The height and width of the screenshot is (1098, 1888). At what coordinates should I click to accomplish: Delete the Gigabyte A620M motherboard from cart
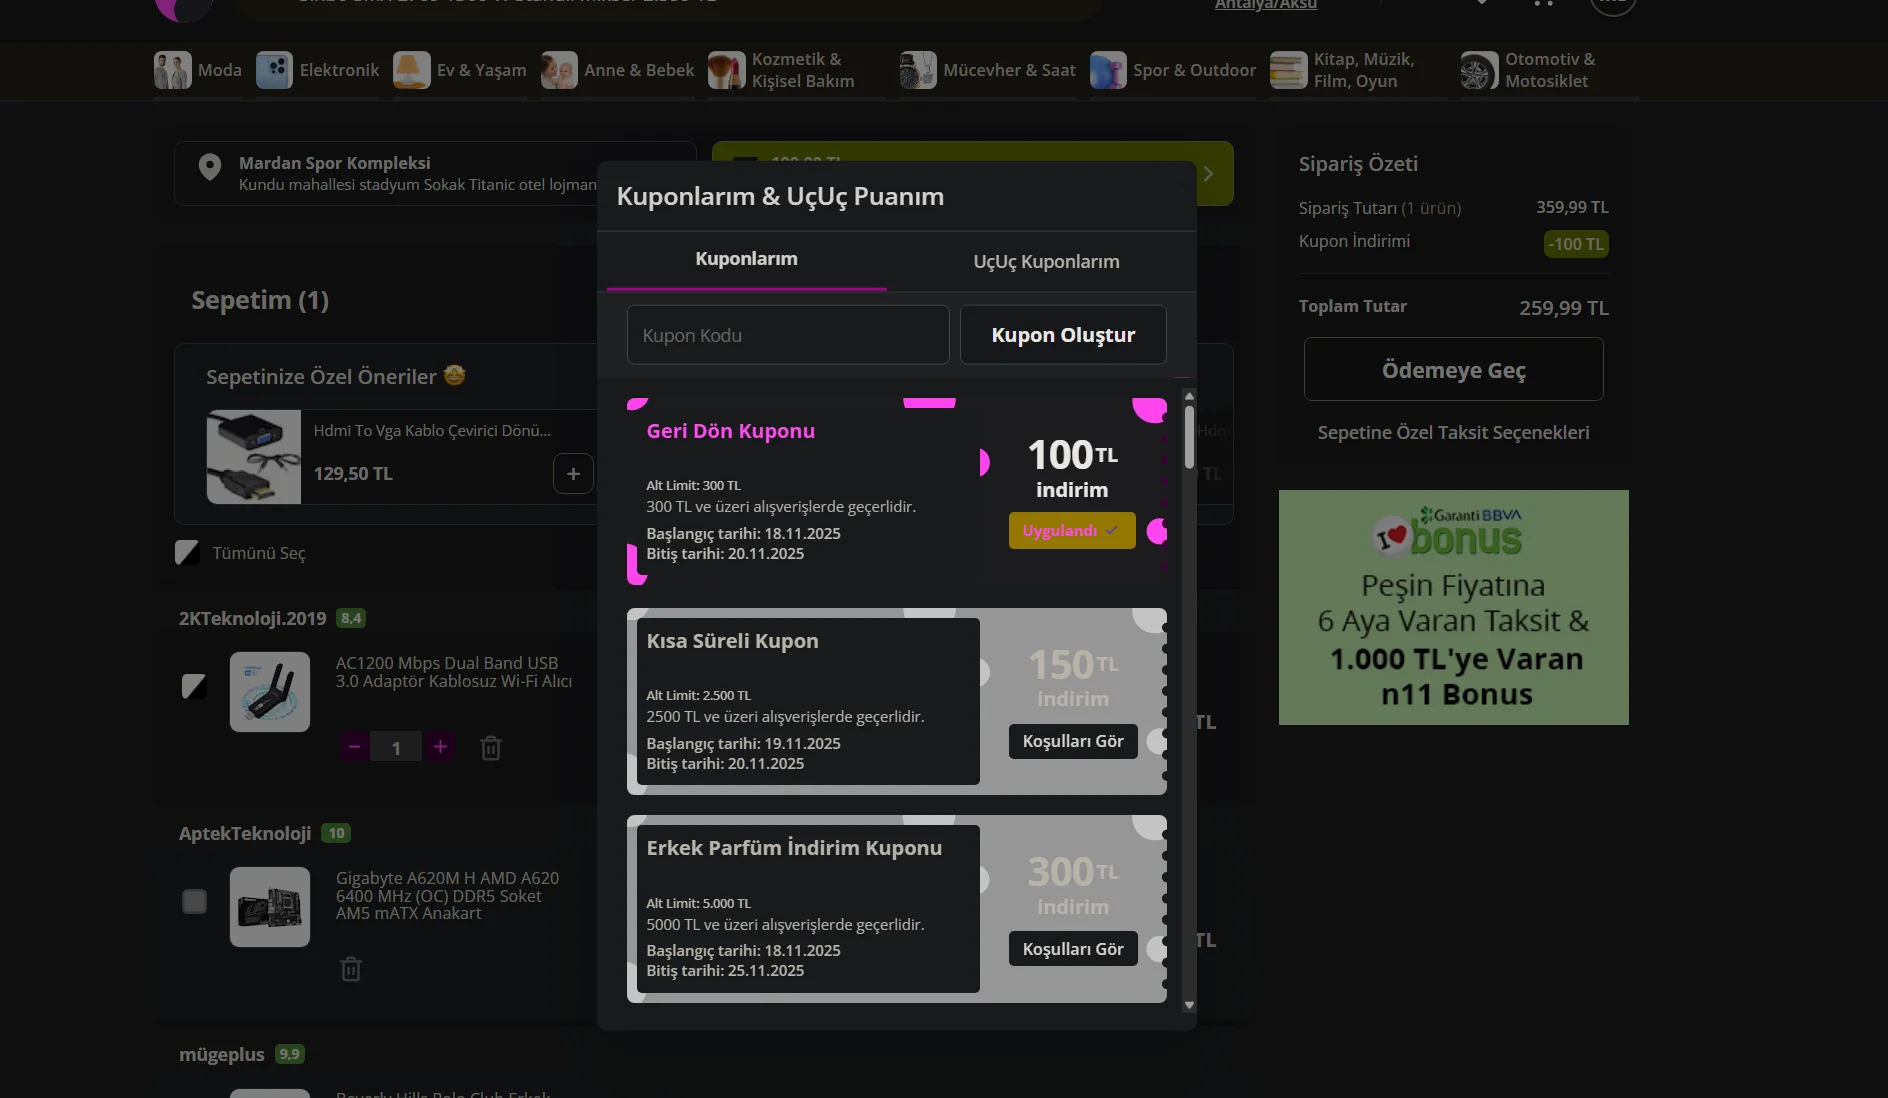(351, 969)
